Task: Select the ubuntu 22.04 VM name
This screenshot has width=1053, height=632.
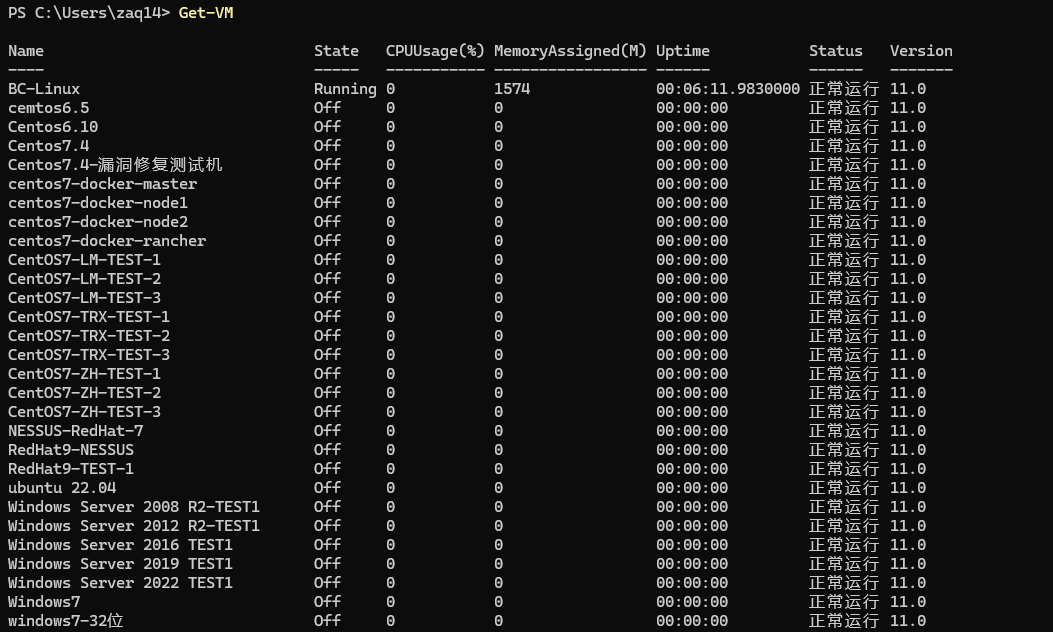Action: pyautogui.click(x=62, y=488)
